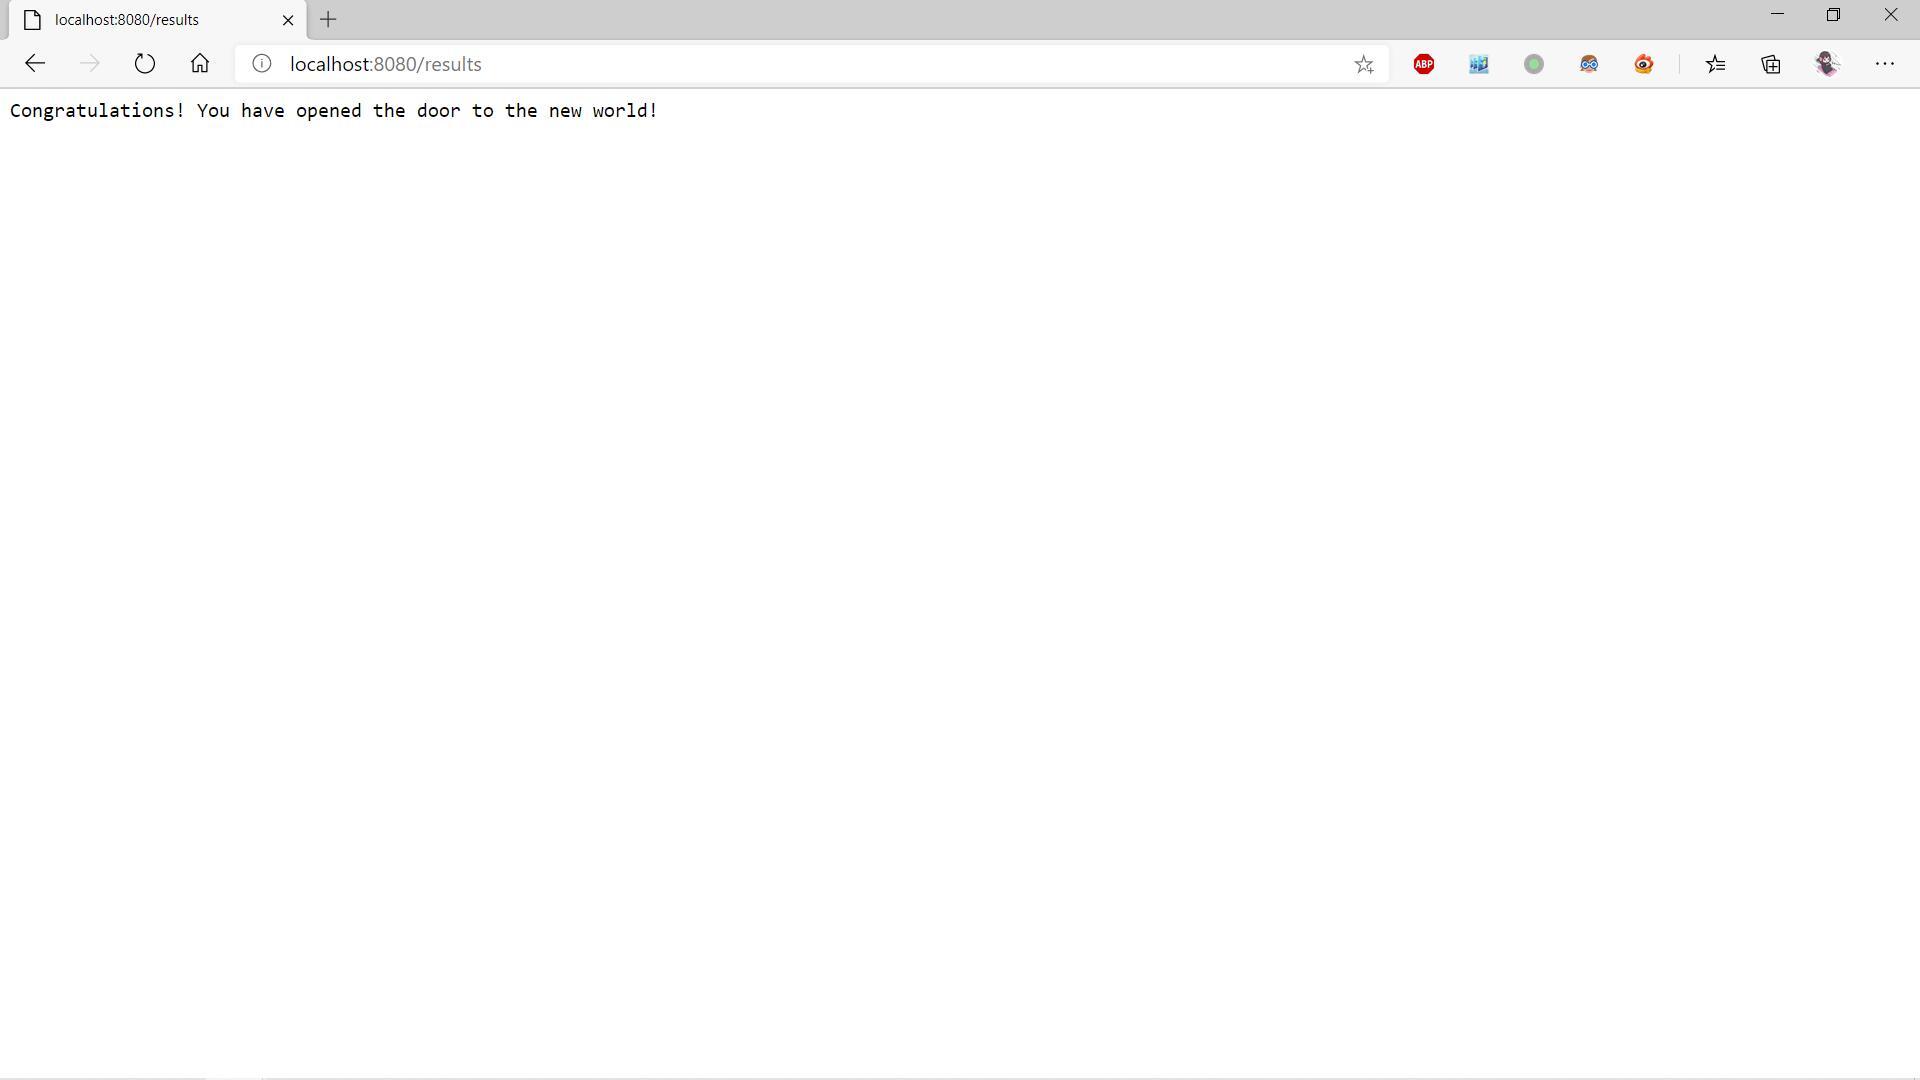Click the Congratulations message text

(x=334, y=111)
